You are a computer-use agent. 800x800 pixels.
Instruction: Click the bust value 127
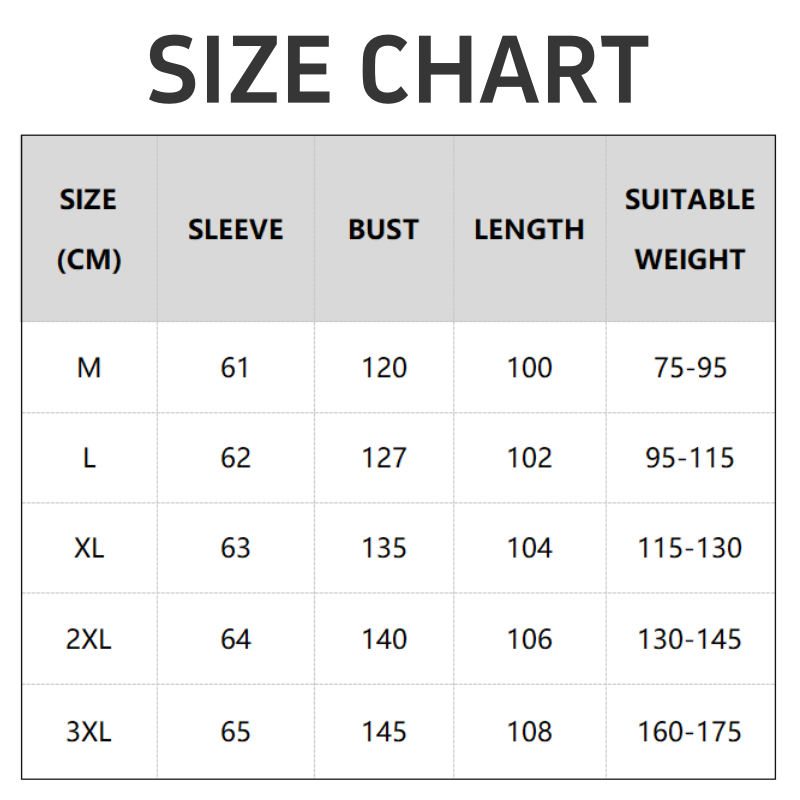click(x=384, y=458)
